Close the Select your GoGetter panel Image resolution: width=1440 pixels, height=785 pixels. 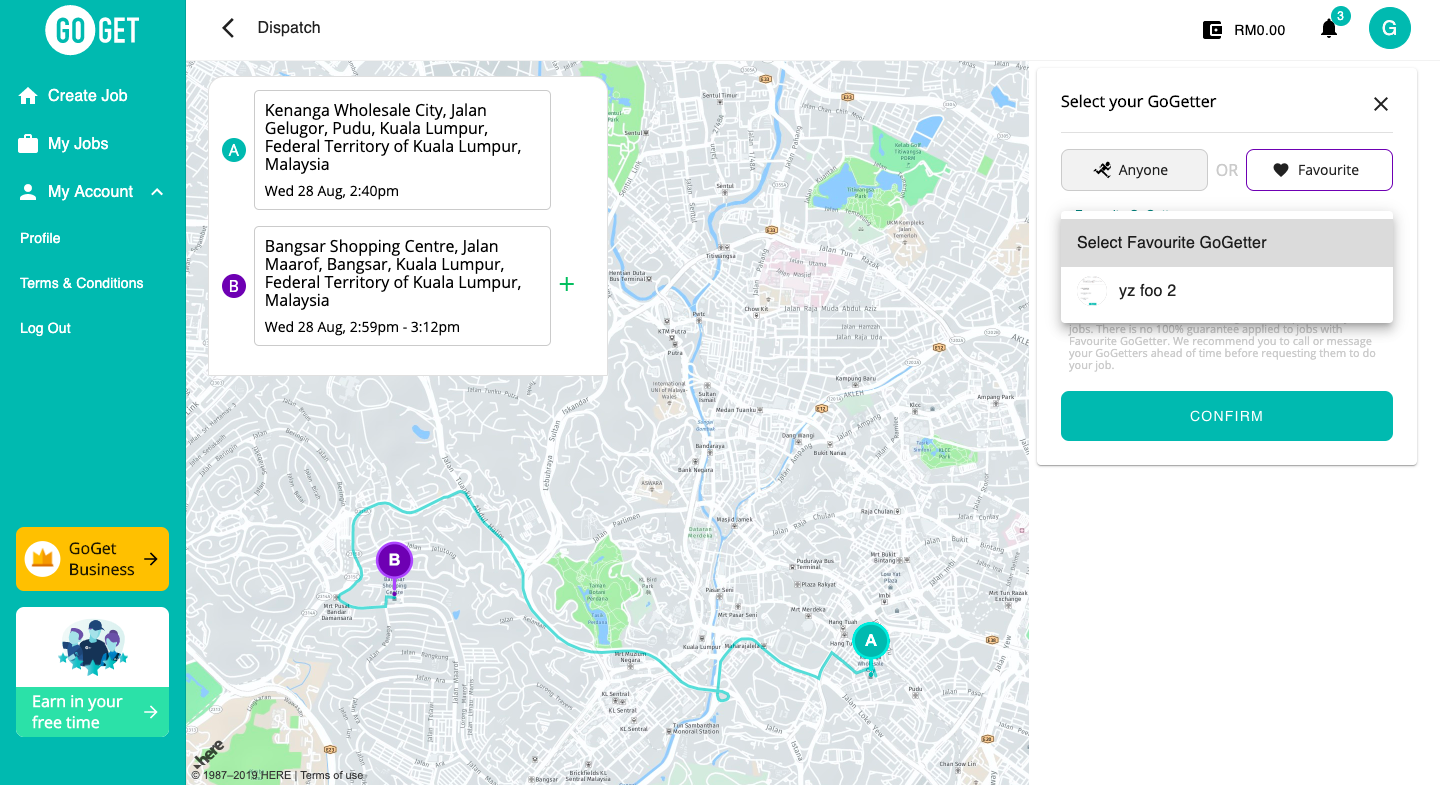coord(1381,104)
